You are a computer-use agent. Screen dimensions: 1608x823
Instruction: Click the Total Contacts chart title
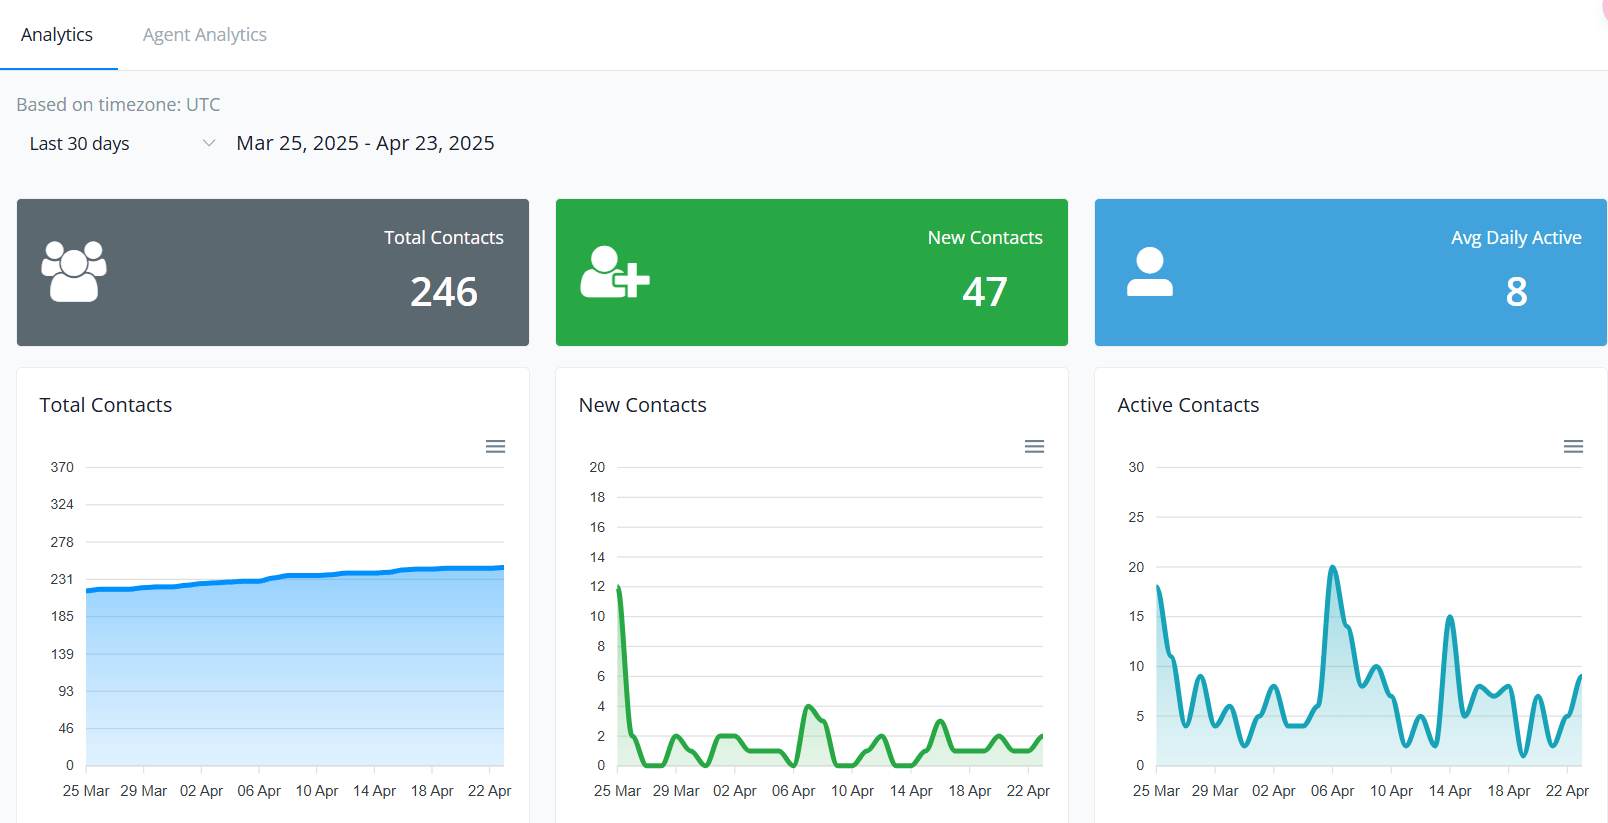(106, 405)
